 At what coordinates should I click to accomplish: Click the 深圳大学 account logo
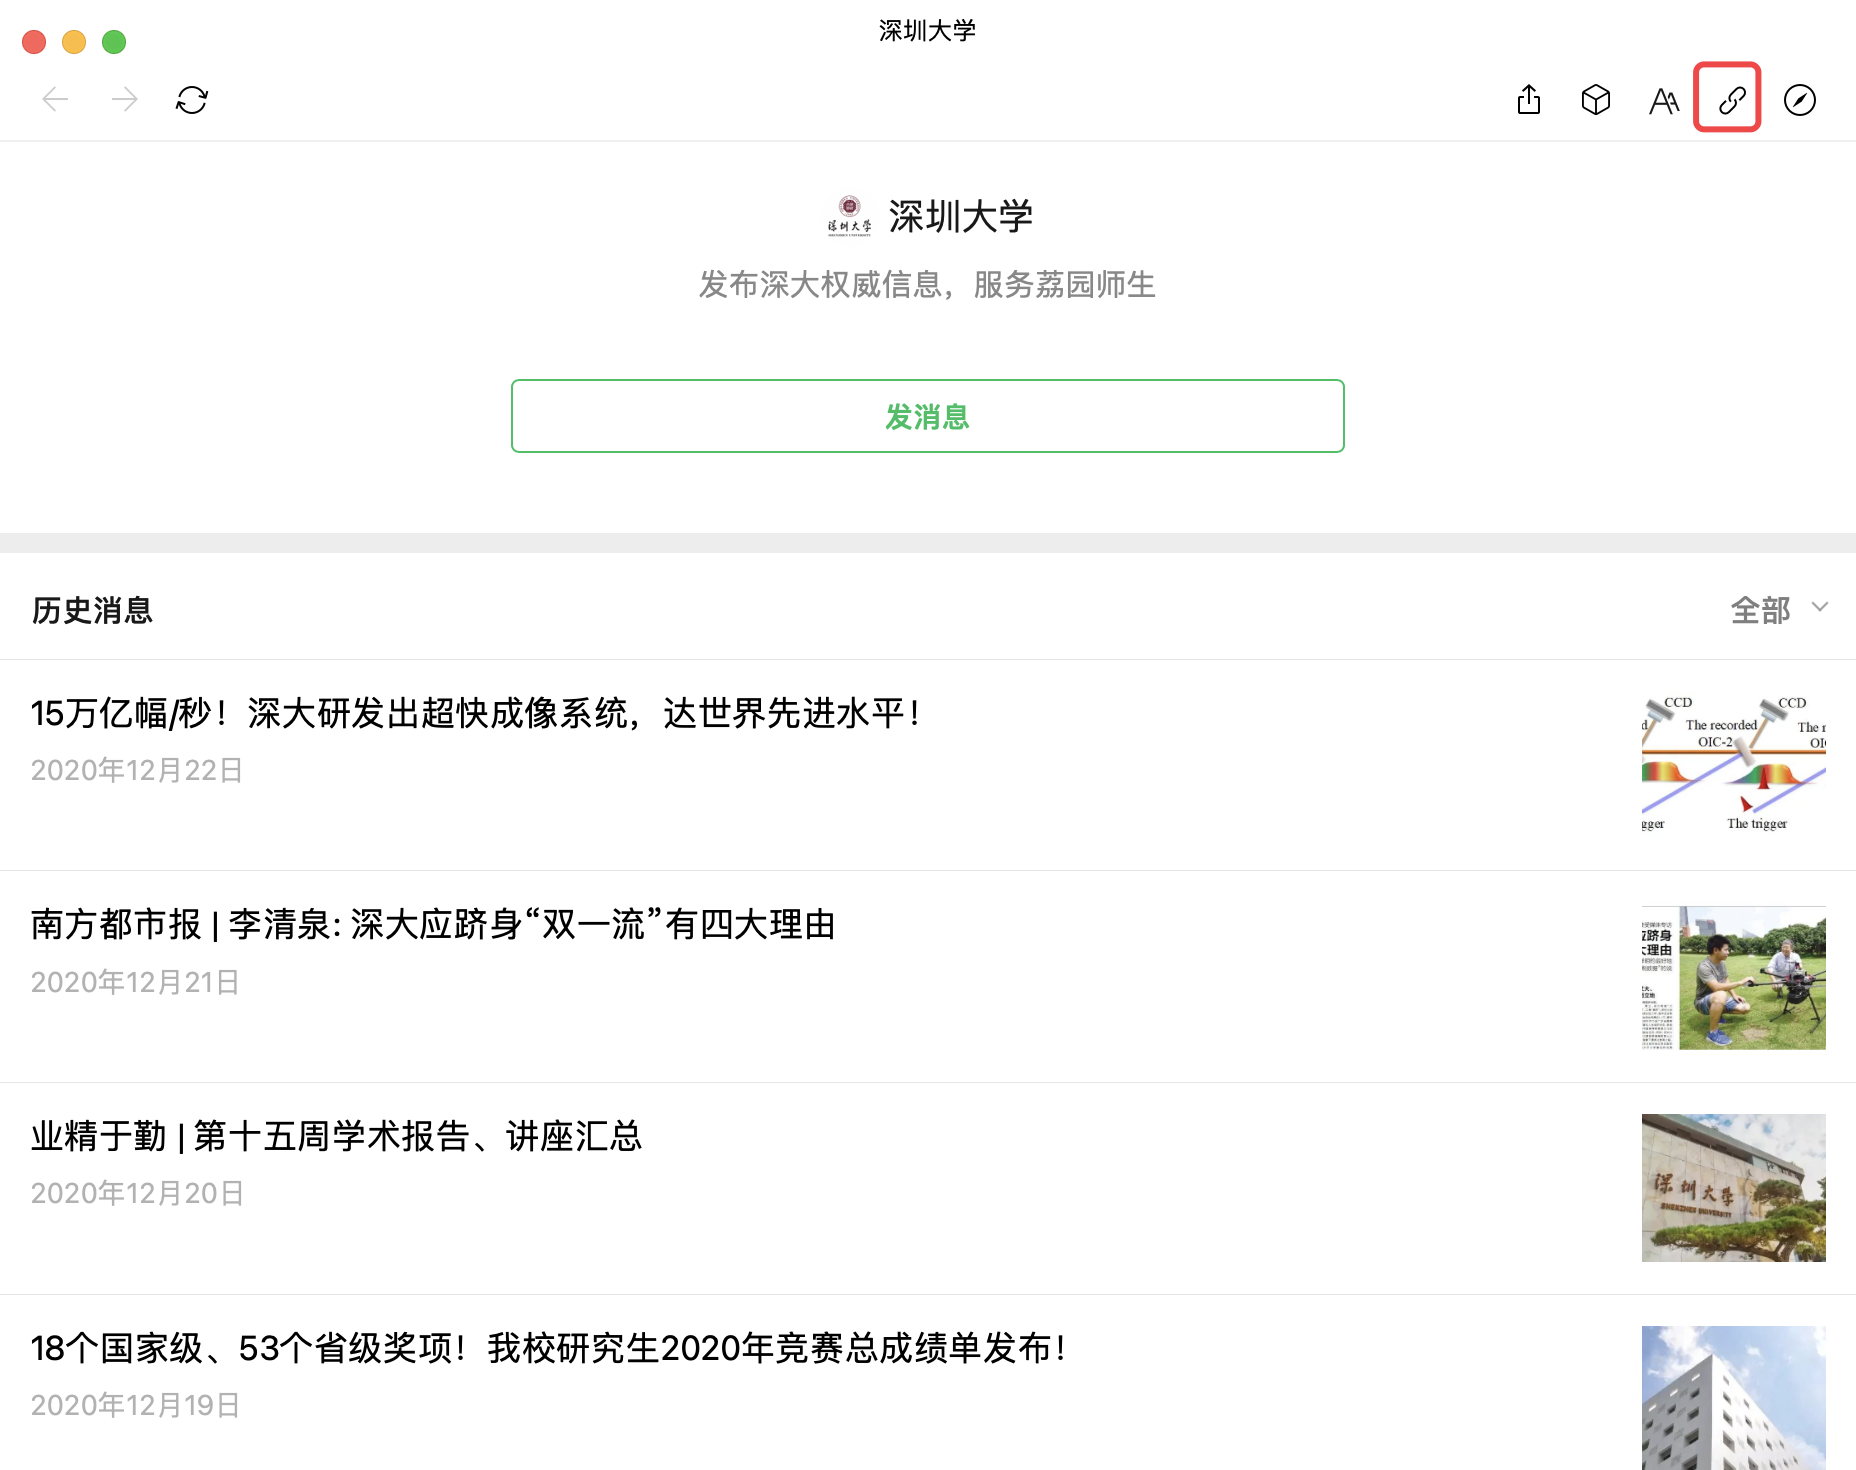pos(849,215)
